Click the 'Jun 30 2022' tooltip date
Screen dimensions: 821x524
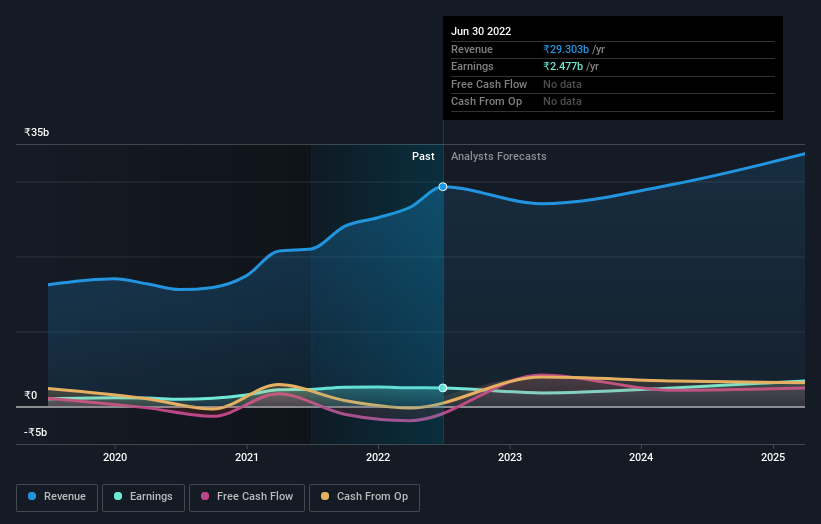(x=481, y=31)
